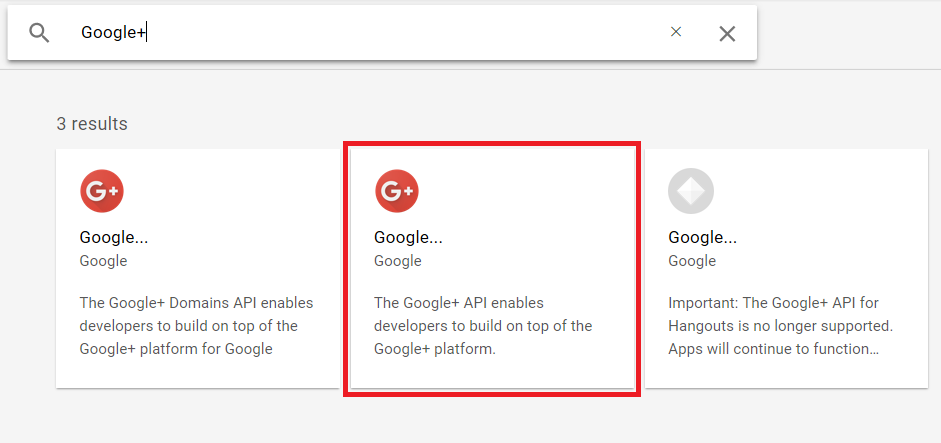941x443 pixels.
Task: Open the "Google..." title on the highlighted middle card
Action: (408, 238)
